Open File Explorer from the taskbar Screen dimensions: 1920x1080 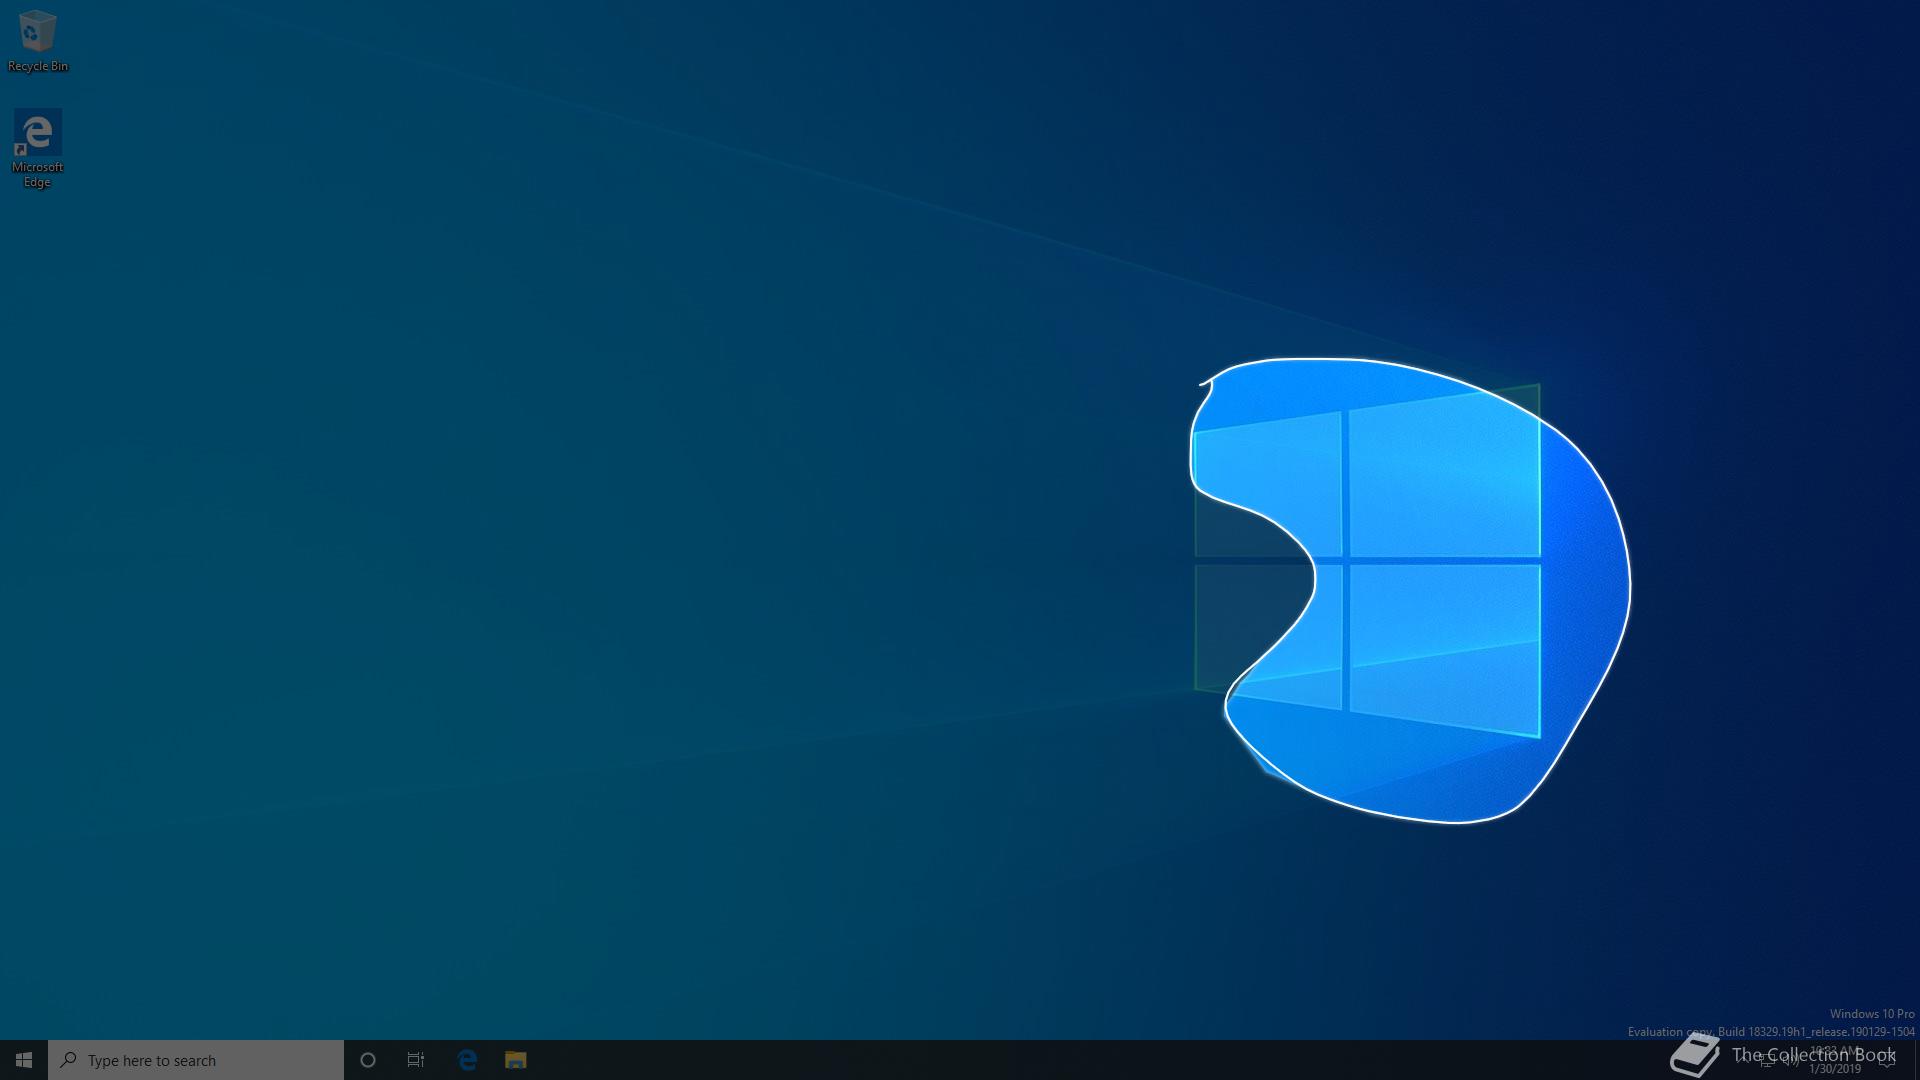pos(515,1060)
